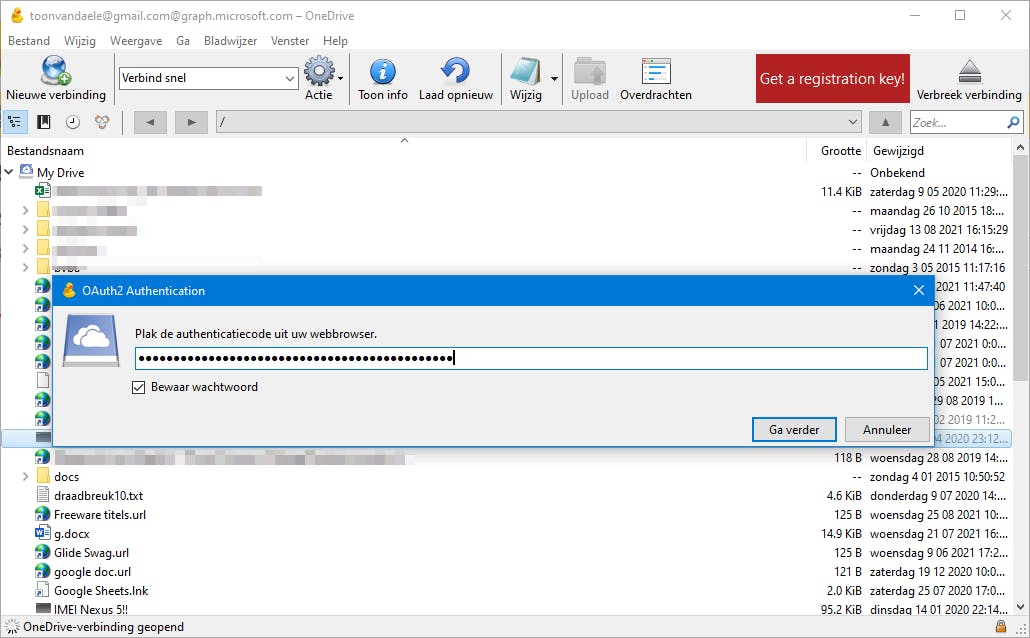
Task: Click the authentication code password field
Action: click(531, 358)
